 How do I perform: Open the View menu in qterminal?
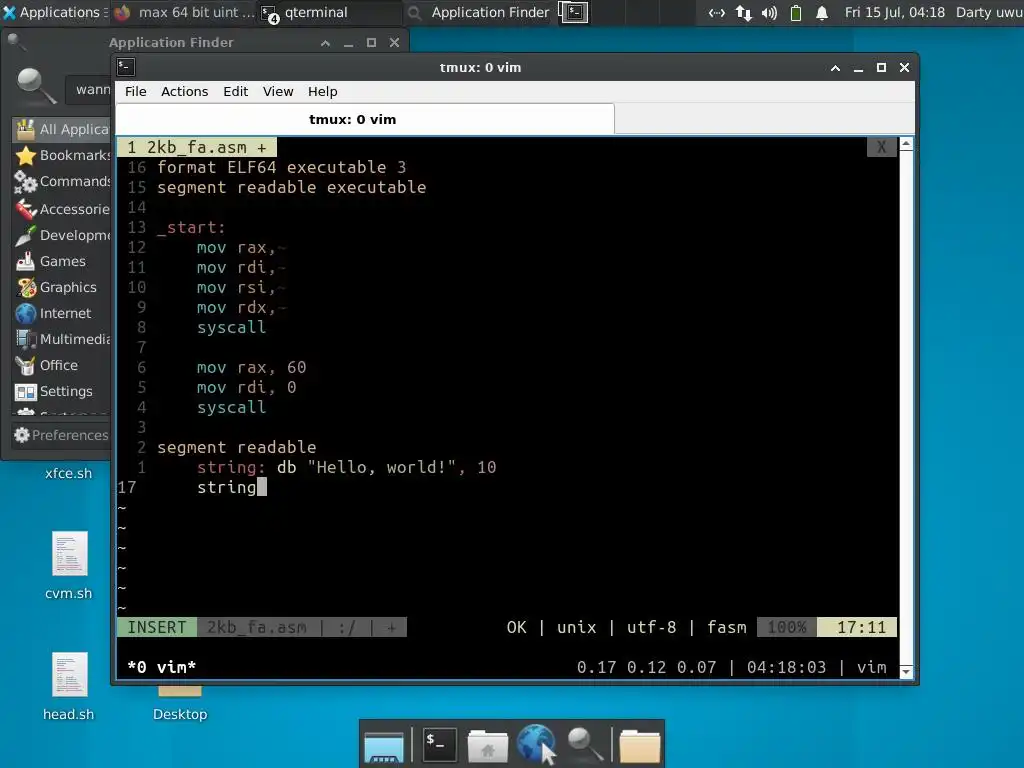[278, 91]
